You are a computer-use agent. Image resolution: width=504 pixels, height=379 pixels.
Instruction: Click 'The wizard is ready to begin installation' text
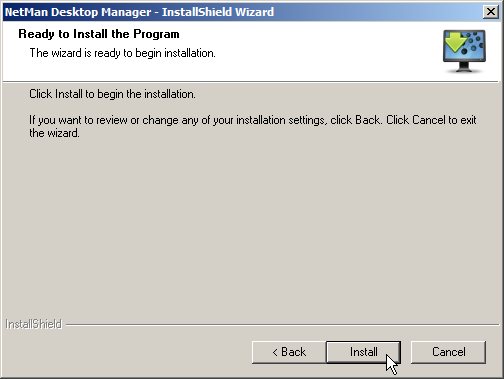122,53
